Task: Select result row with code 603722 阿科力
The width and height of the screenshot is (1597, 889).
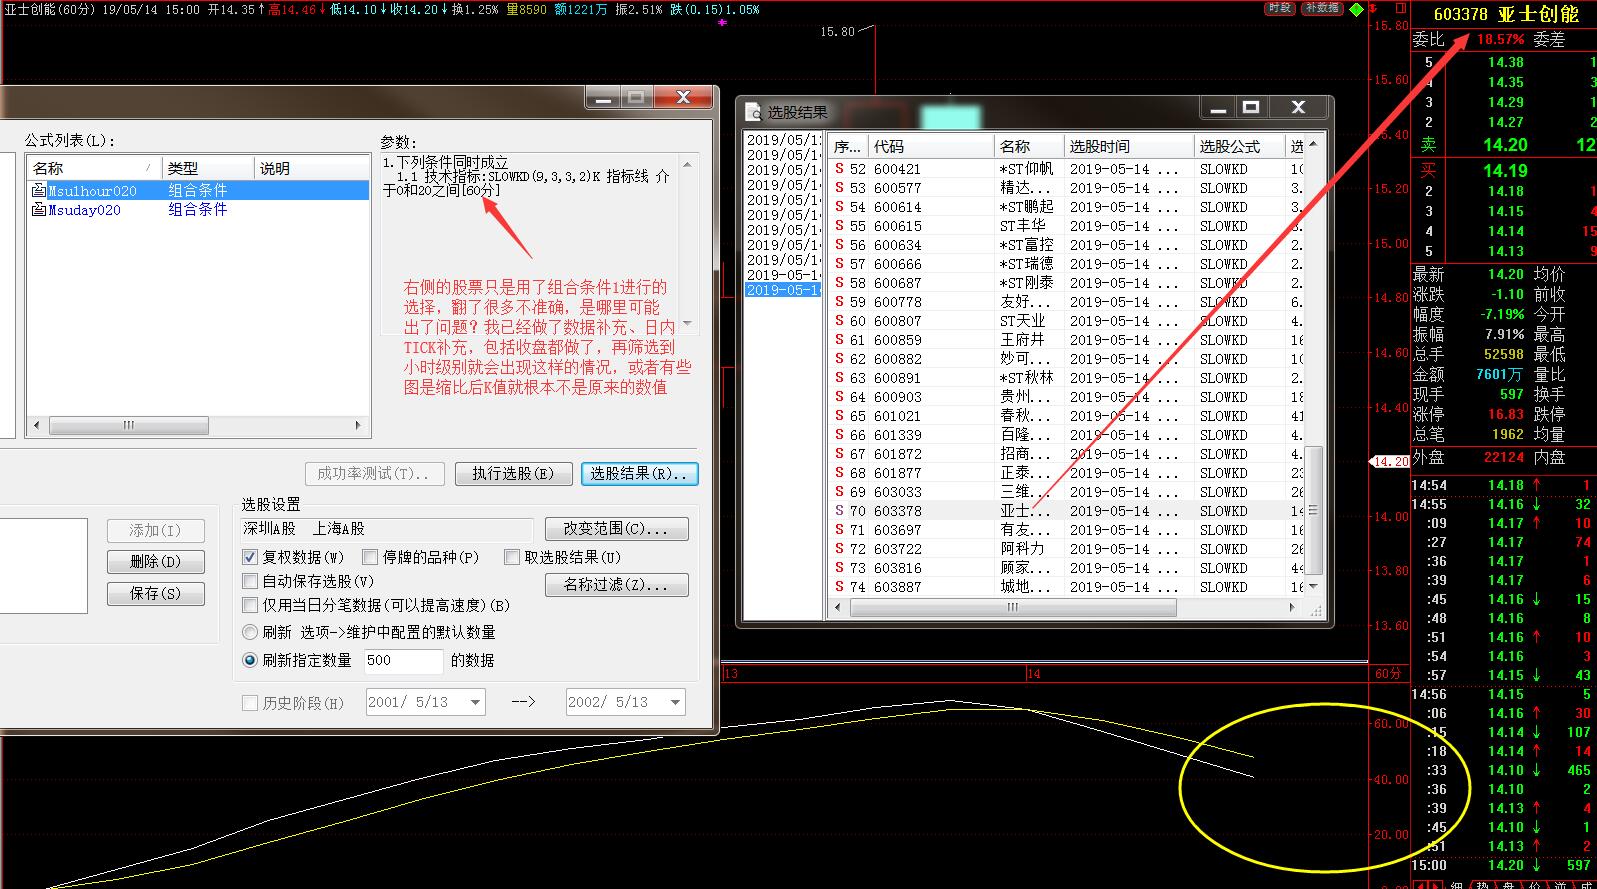Action: click(1066, 549)
